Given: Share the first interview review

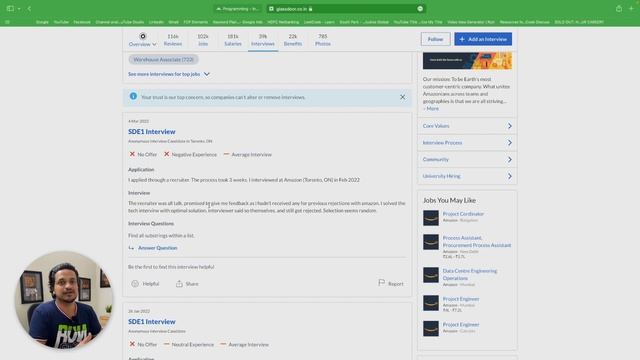Looking at the screenshot, I should 187,284.
